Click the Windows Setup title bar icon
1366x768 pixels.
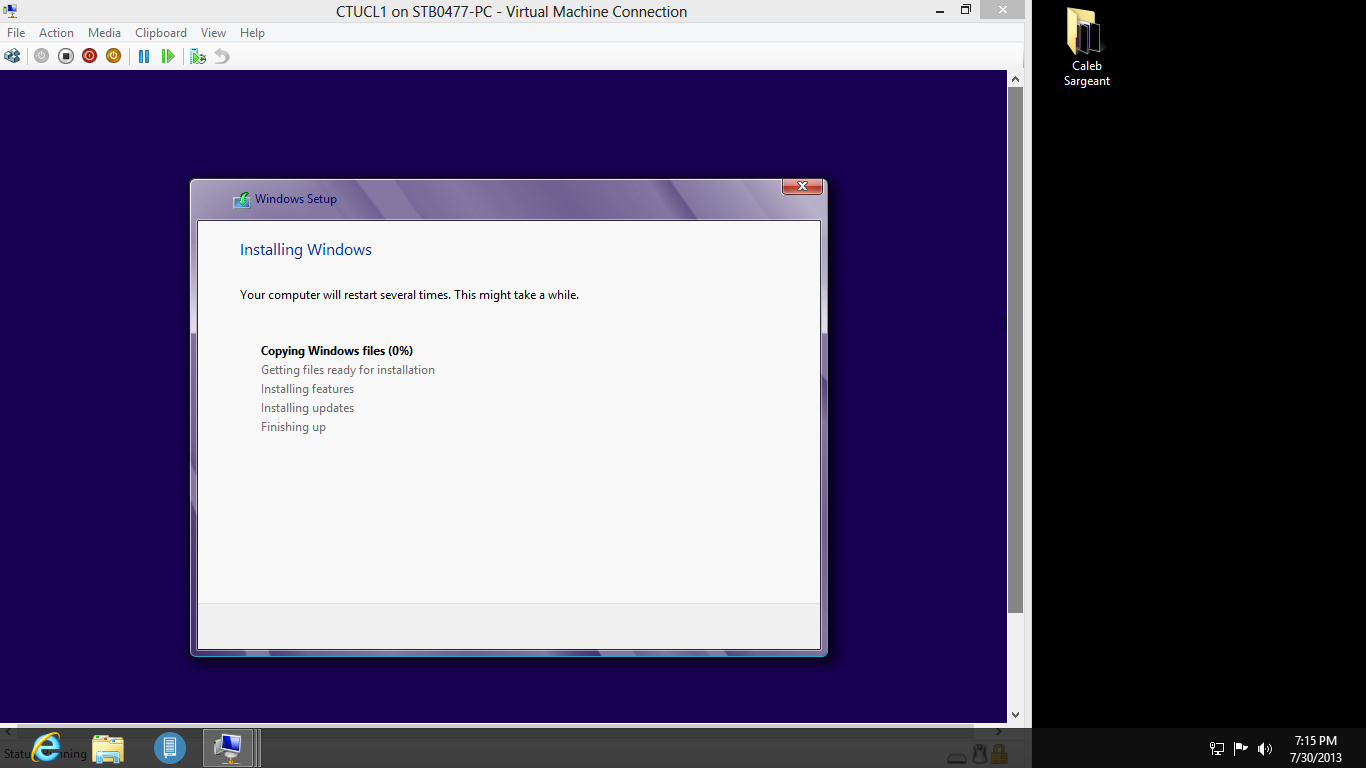tap(241, 199)
